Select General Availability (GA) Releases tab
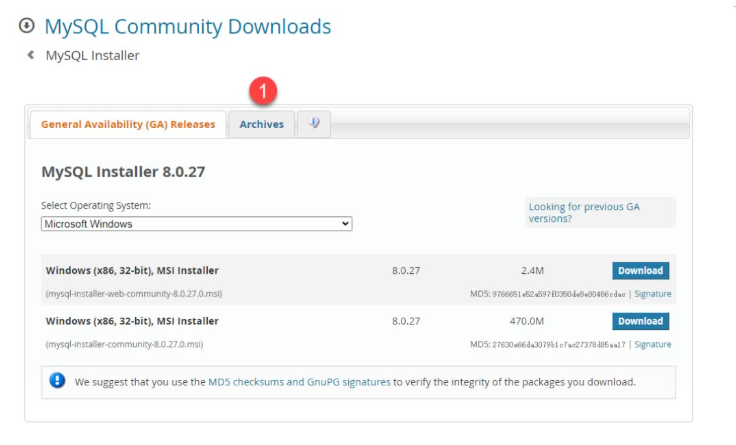This screenshot has height=445, width=736. coord(128,124)
